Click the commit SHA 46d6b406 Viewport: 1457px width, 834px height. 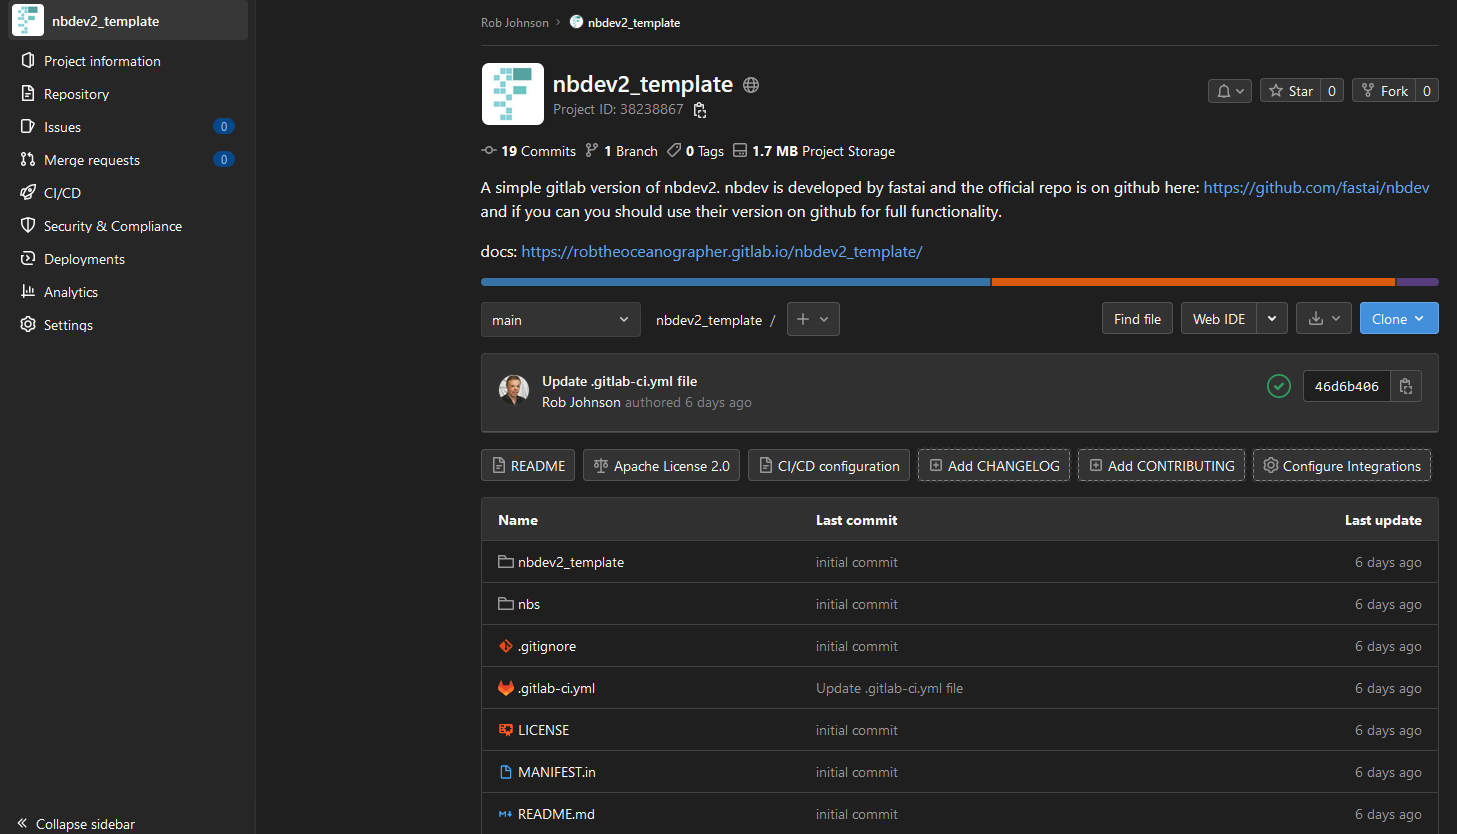tap(1346, 386)
